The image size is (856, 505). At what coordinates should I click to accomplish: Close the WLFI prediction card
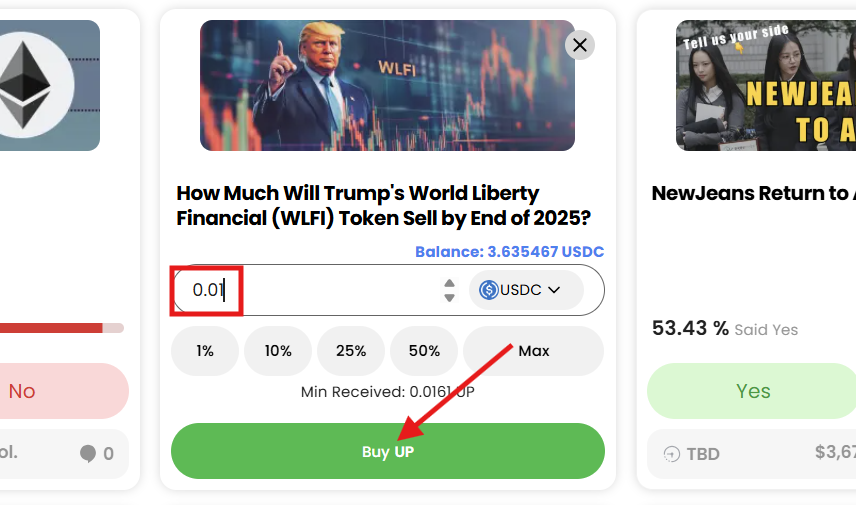click(x=580, y=44)
